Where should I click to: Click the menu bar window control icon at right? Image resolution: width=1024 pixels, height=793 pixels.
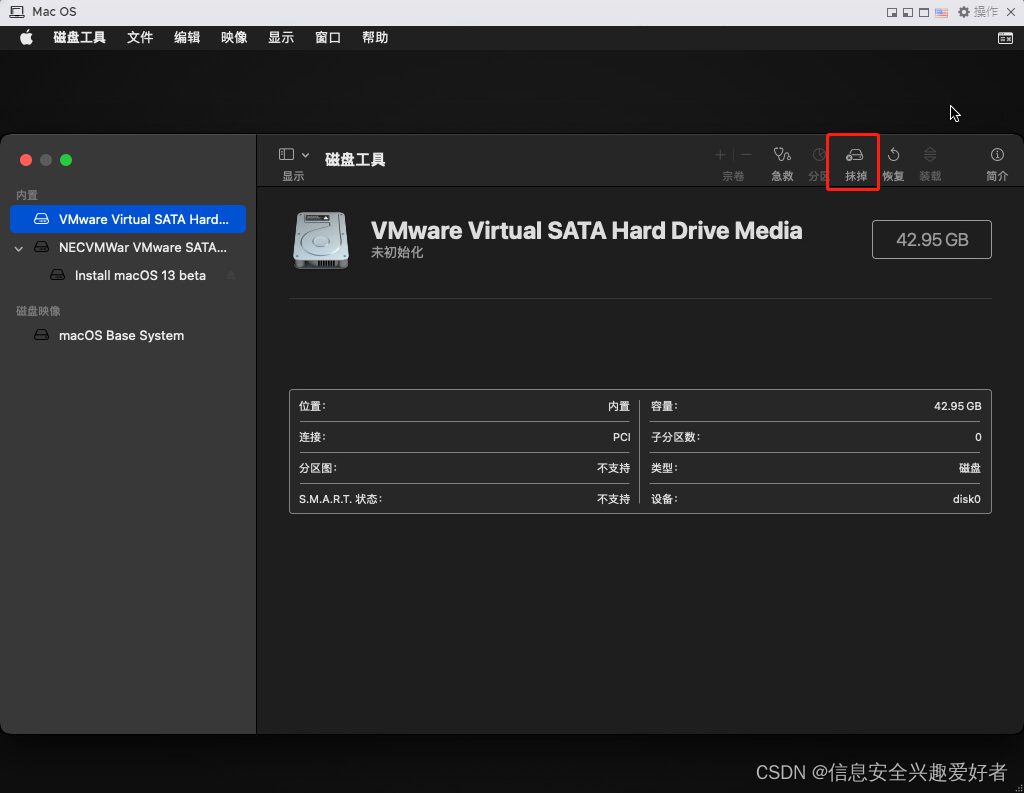pos(1005,39)
